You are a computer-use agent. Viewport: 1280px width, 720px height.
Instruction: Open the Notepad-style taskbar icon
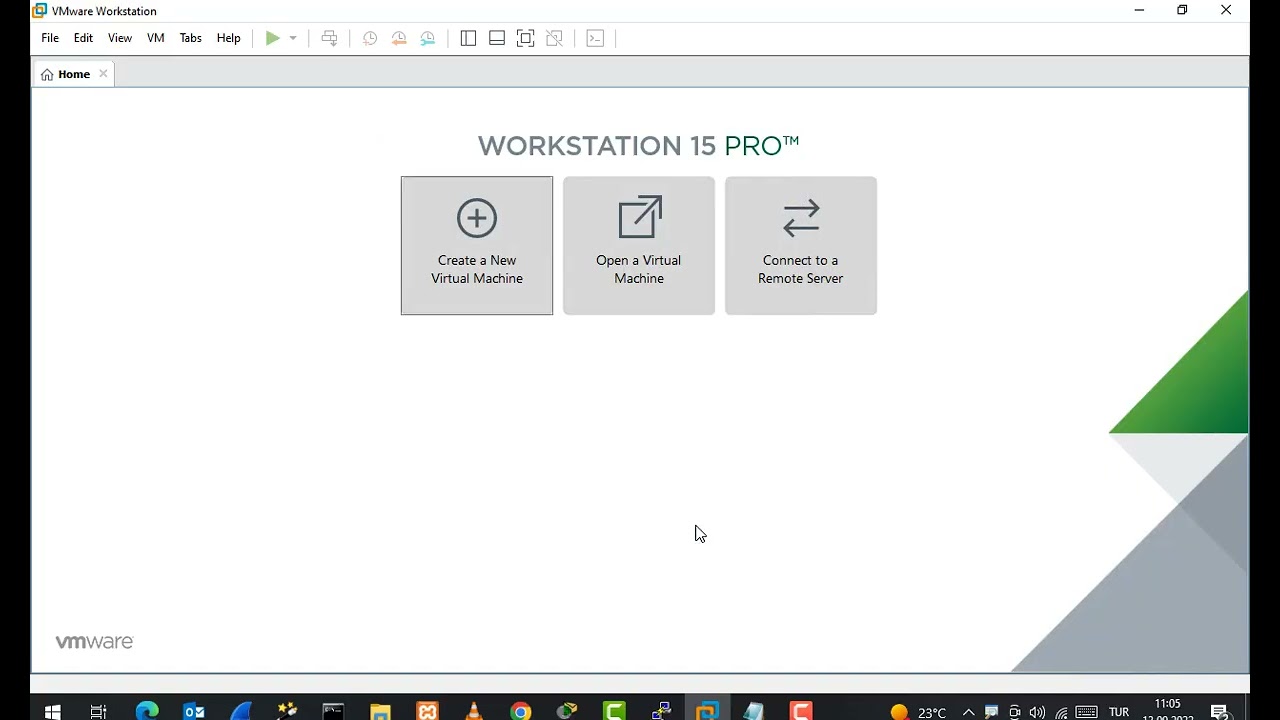coord(754,711)
